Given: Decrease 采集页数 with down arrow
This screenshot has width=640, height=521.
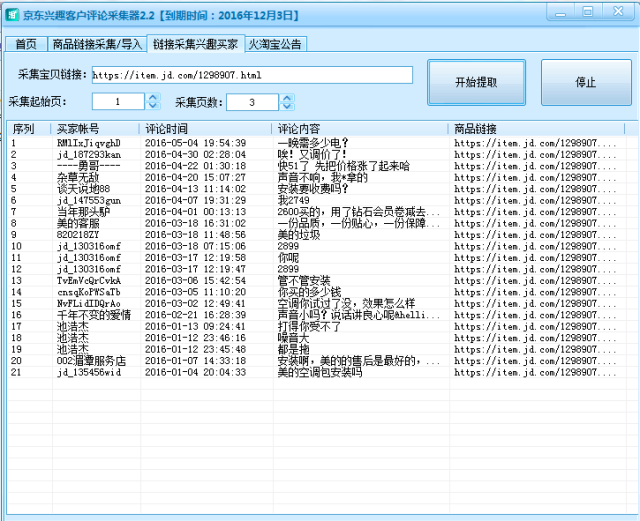Looking at the screenshot, I should [x=287, y=106].
